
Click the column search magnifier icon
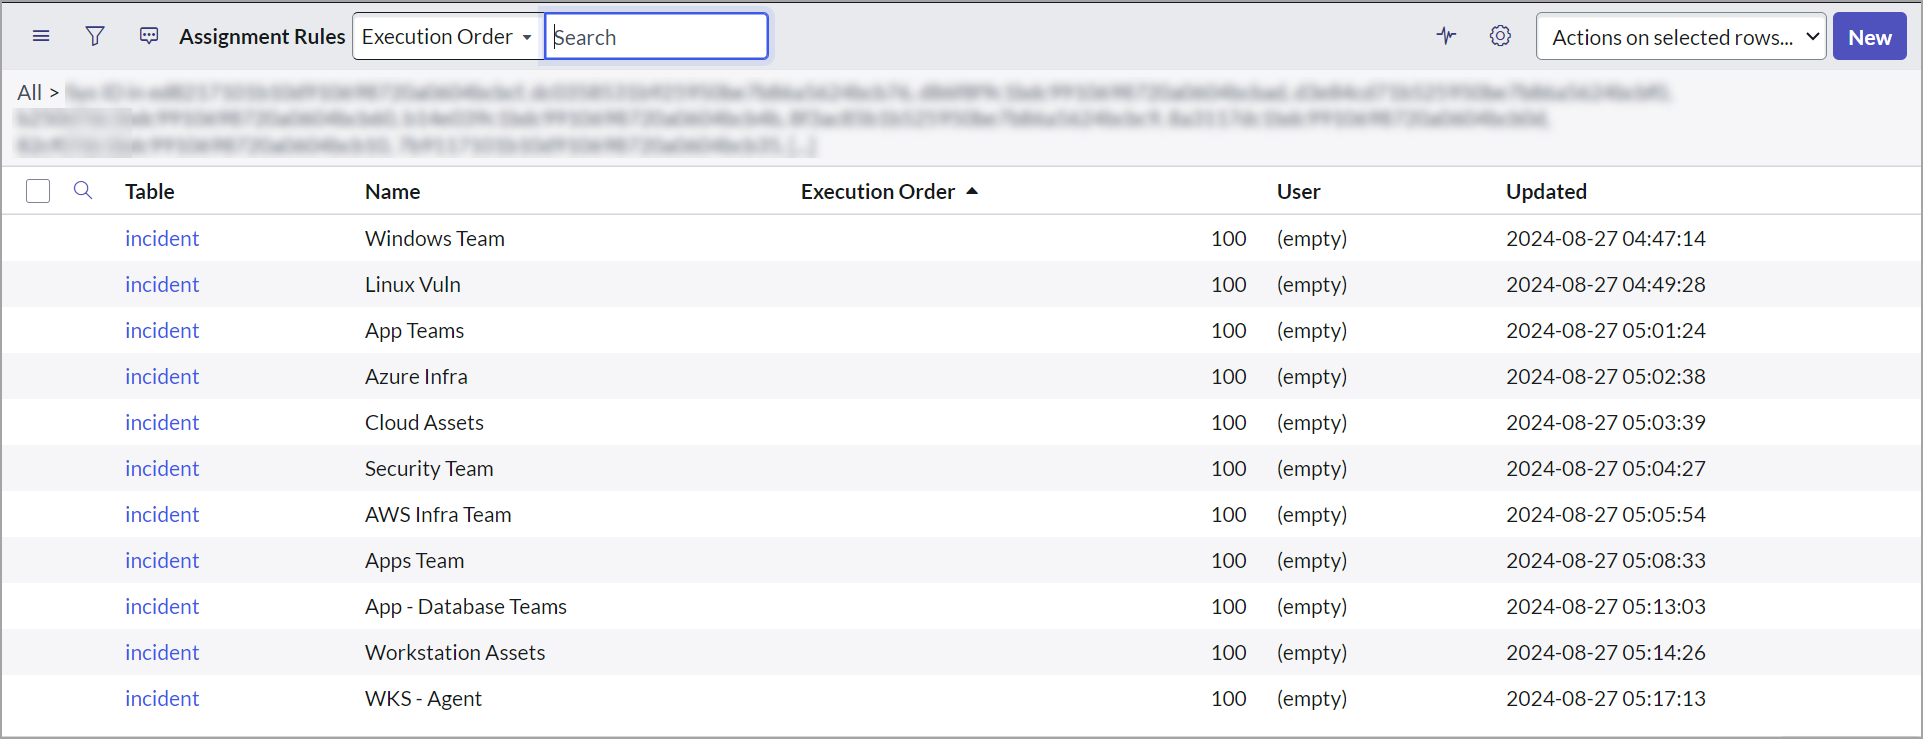pos(83,190)
